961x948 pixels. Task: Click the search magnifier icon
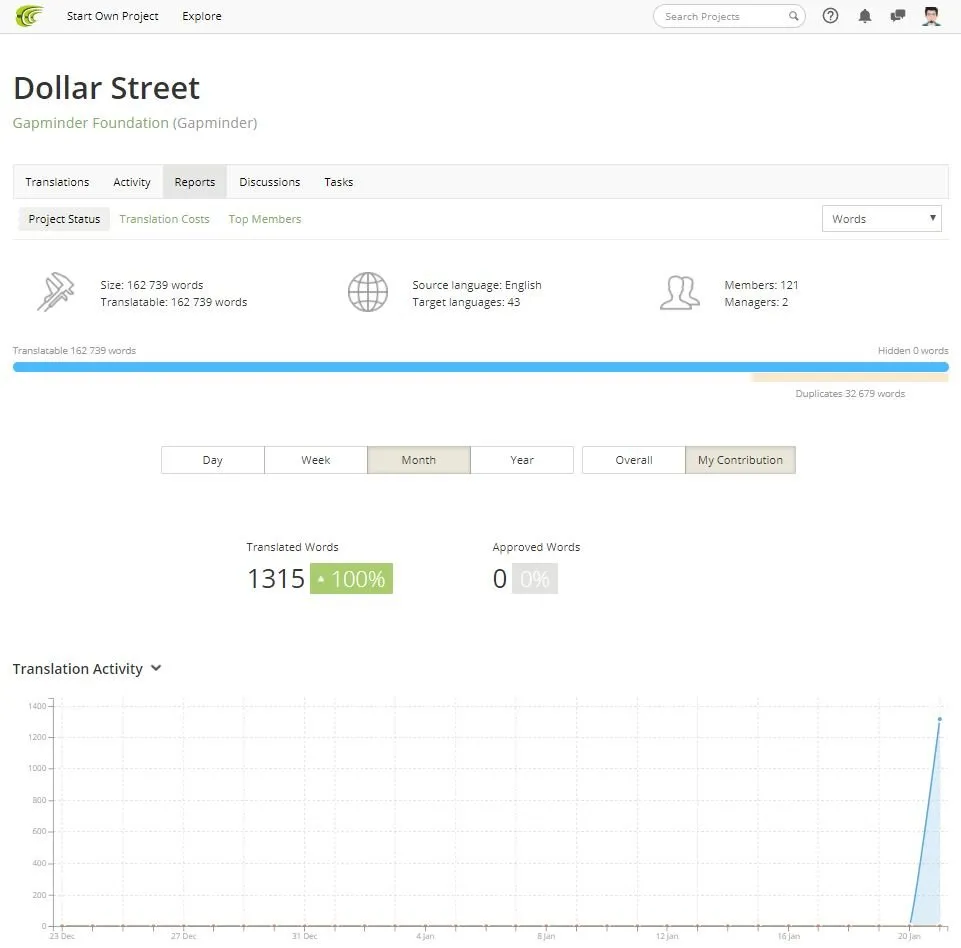(793, 16)
